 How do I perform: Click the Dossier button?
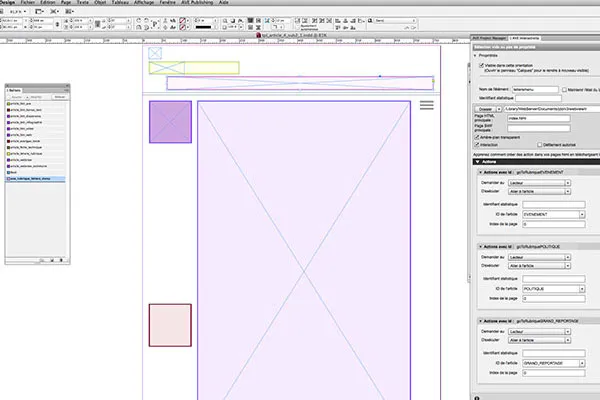coord(485,109)
